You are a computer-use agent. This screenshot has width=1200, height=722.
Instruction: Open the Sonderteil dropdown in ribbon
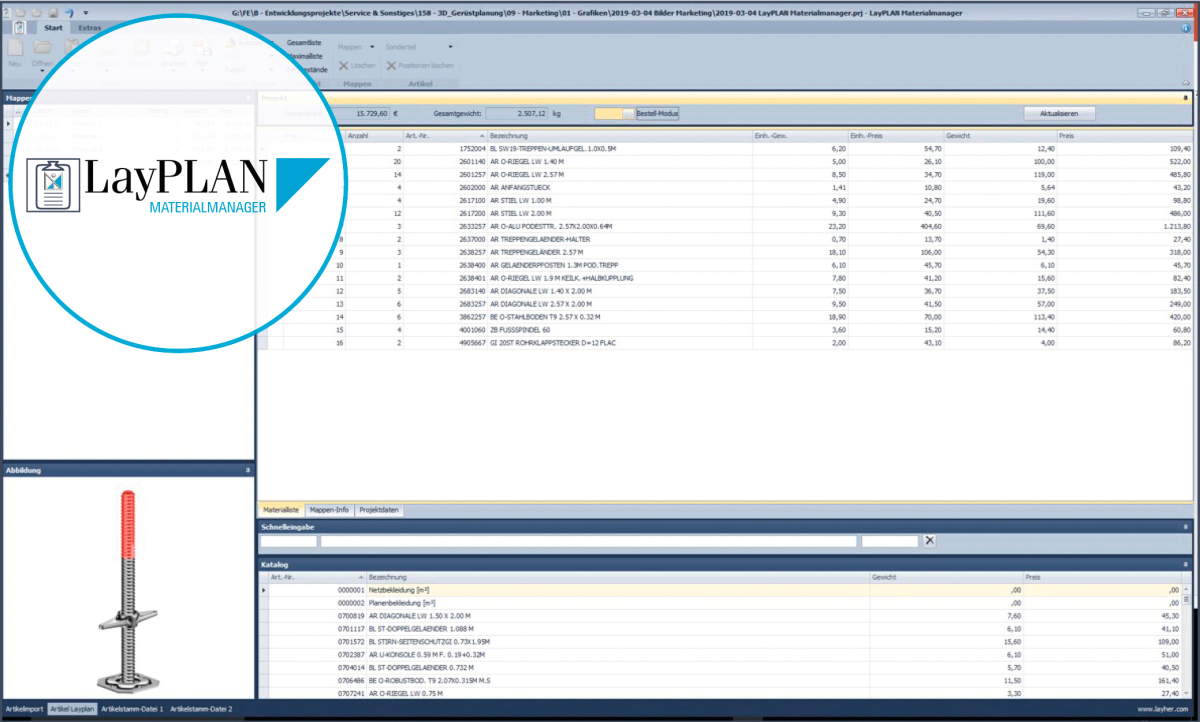[420, 47]
